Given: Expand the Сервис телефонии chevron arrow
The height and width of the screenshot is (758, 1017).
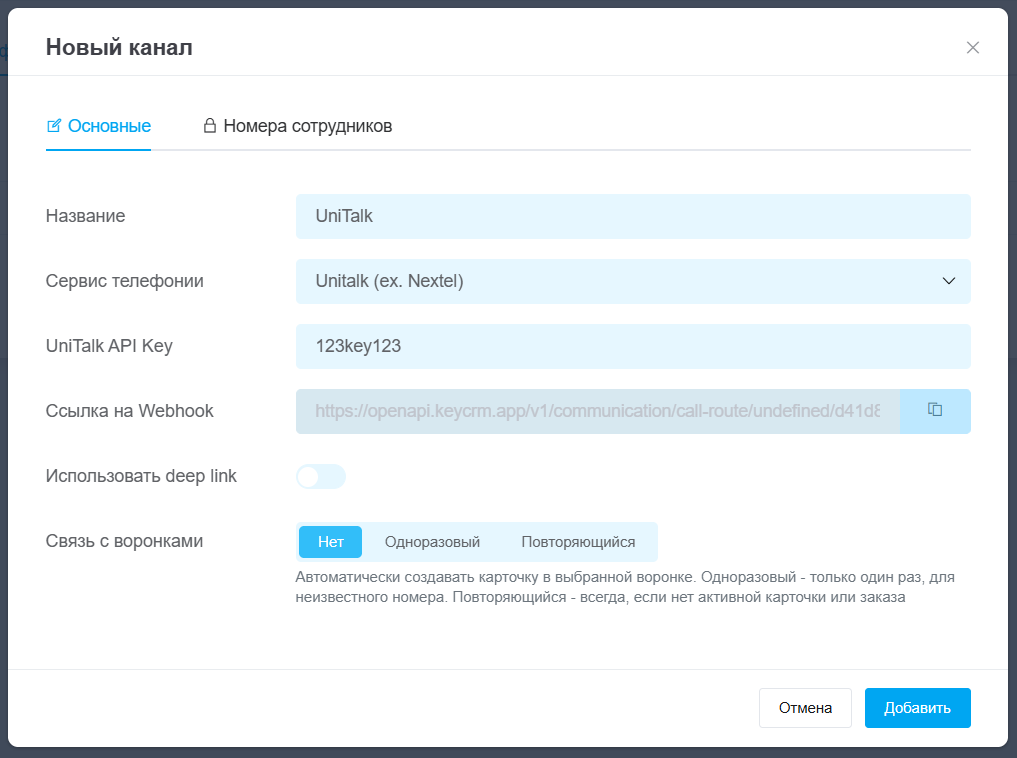Looking at the screenshot, I should [949, 281].
